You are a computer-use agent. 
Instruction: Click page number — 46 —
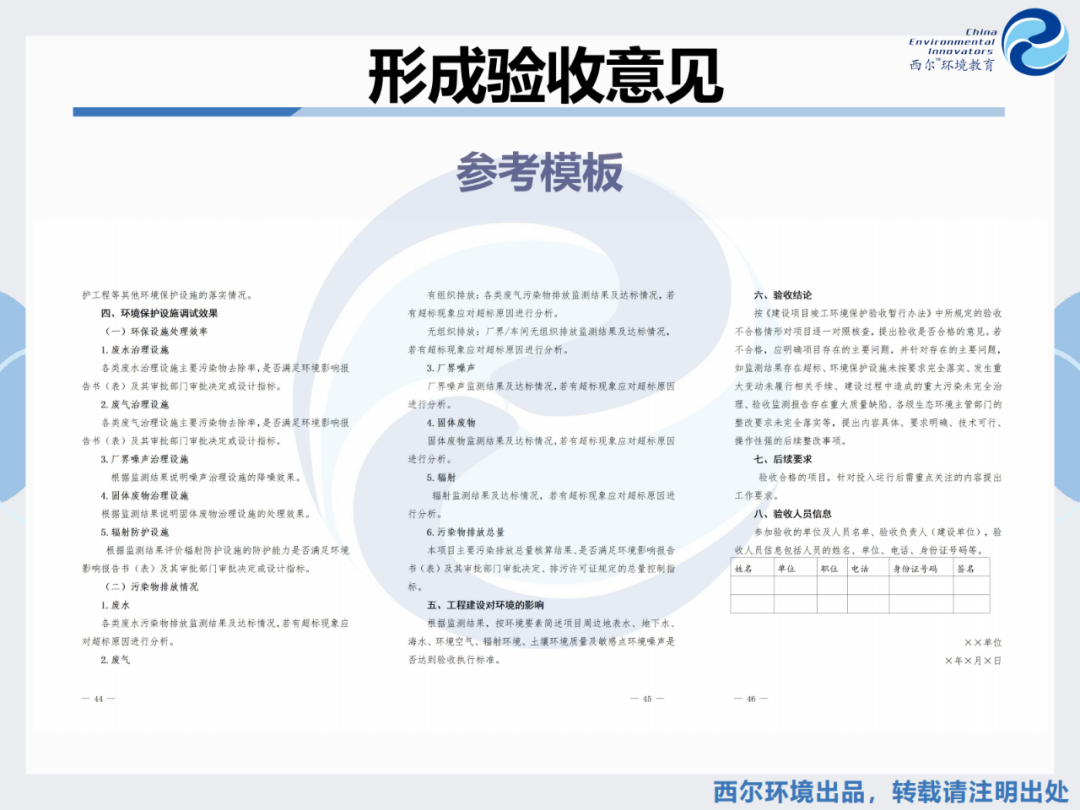coord(751,698)
